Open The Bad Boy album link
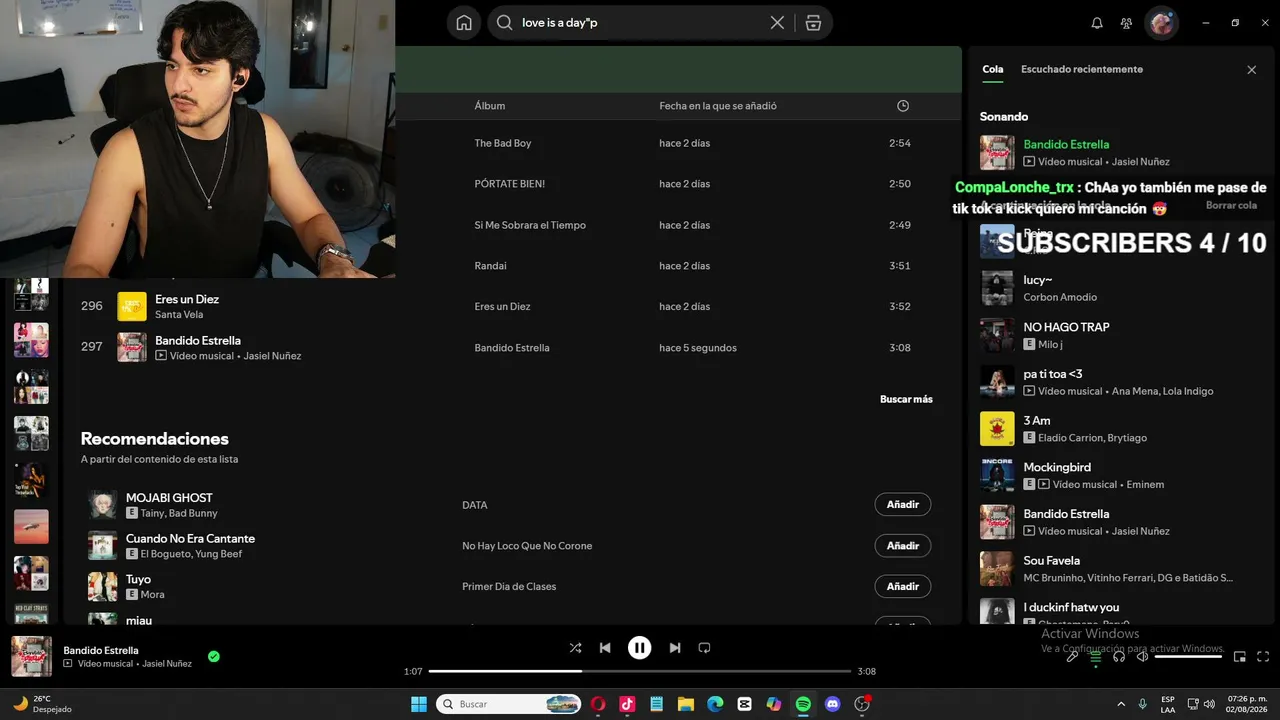 click(503, 143)
